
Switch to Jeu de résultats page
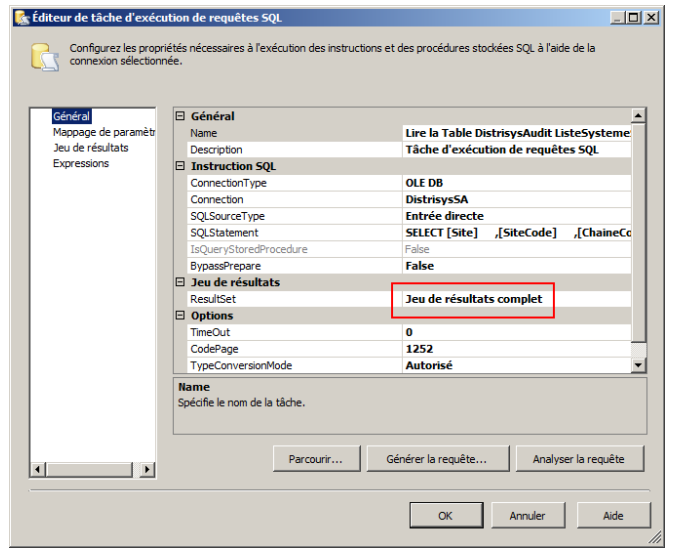point(90,148)
